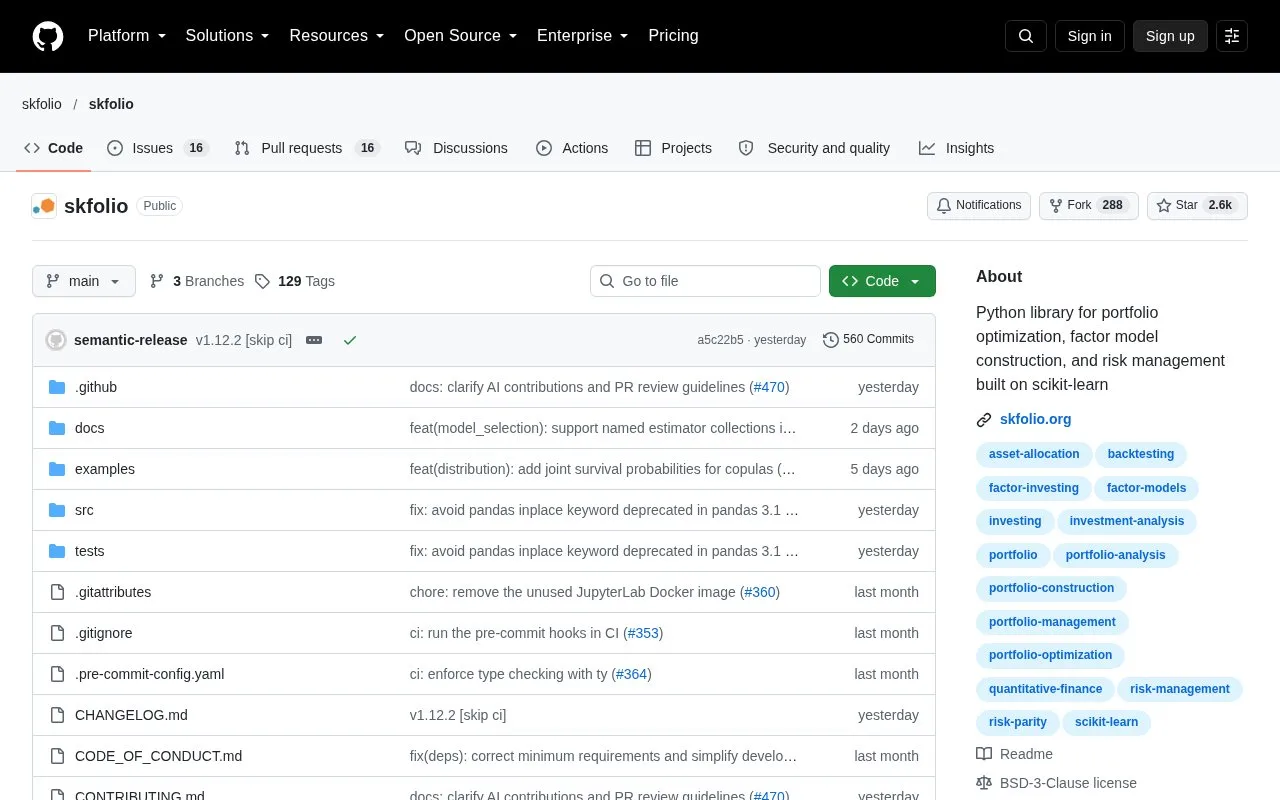Open the Actions tab

pyautogui.click(x=572, y=148)
